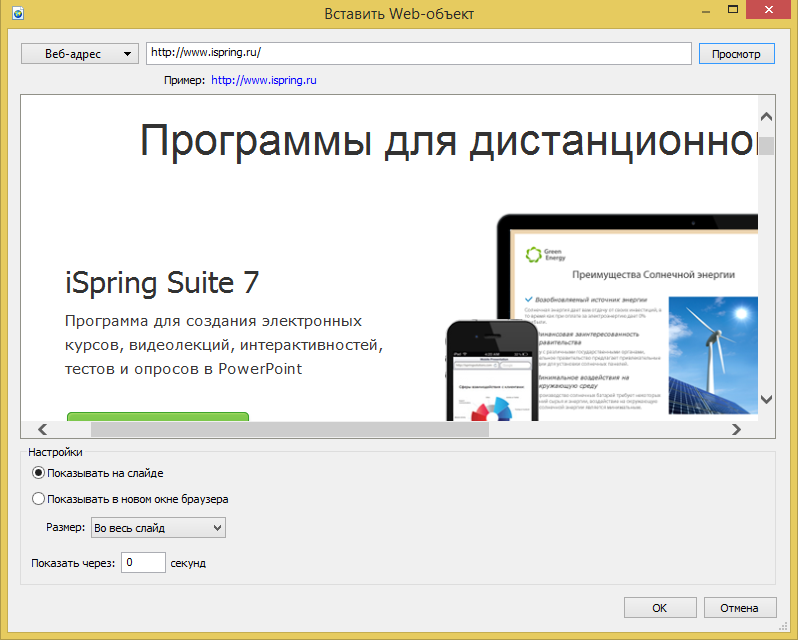Click preview's horizontal scrollbar left arrow

pos(43,430)
